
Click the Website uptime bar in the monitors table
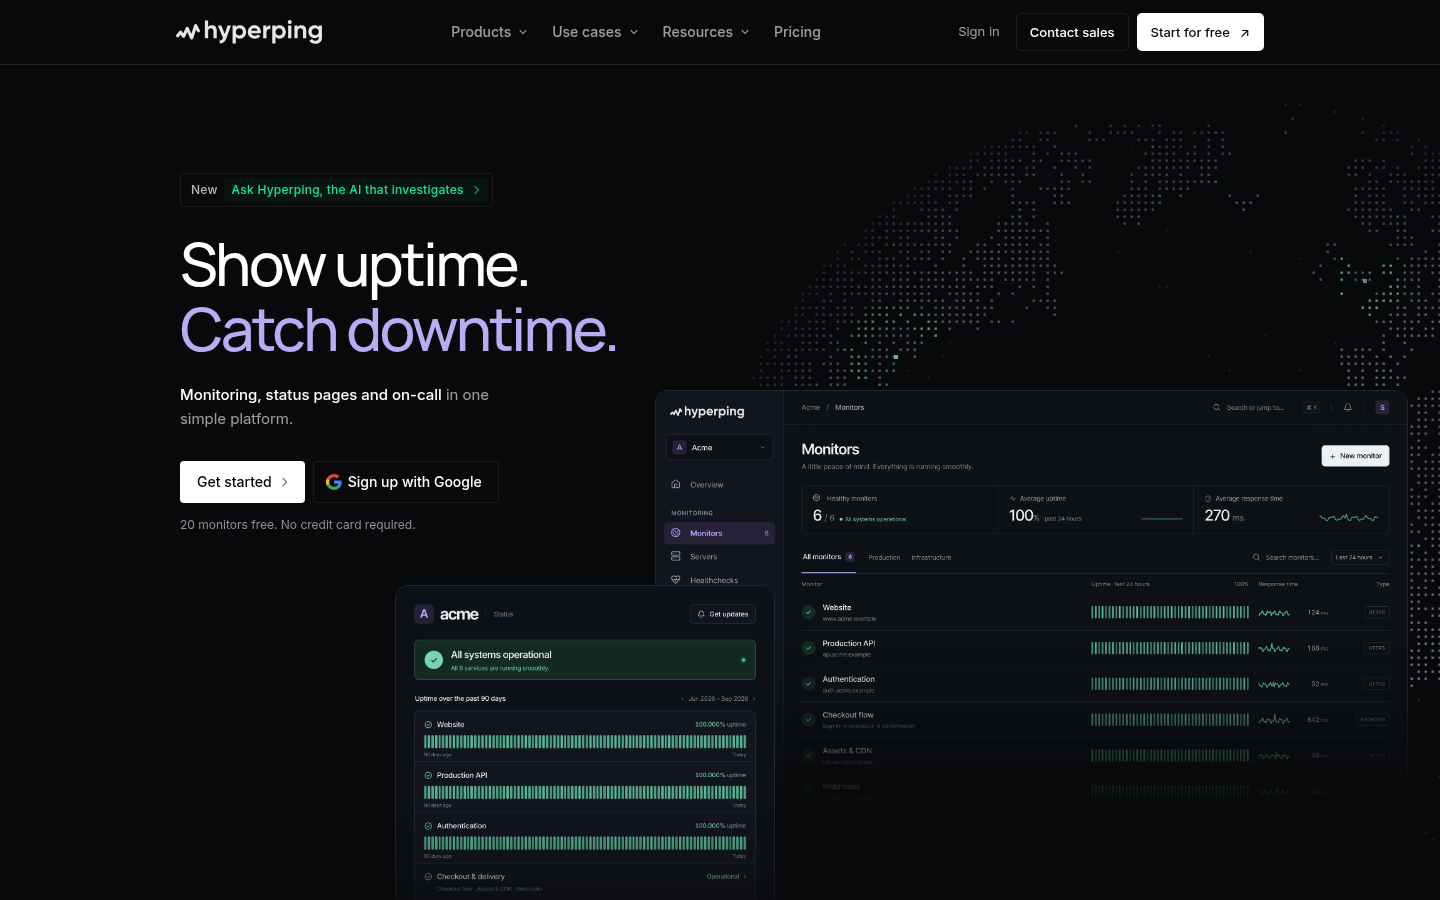click(1170, 612)
